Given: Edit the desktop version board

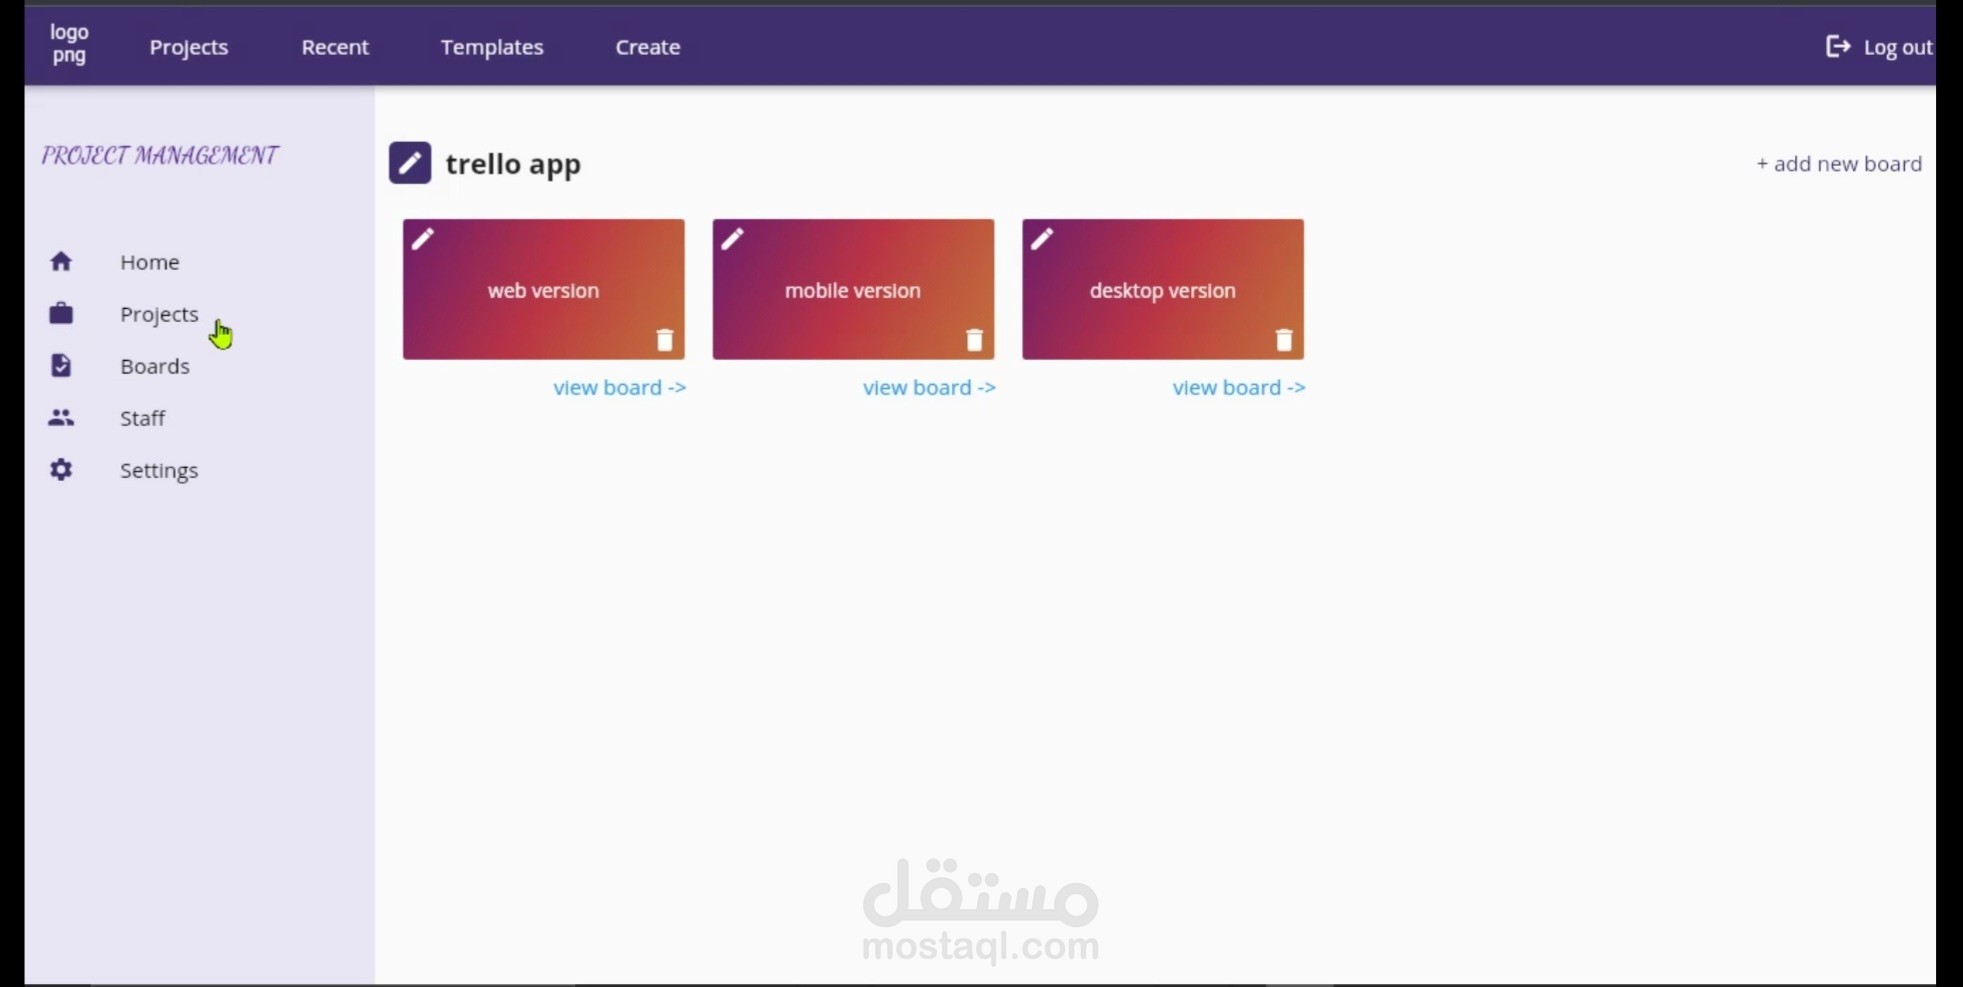Looking at the screenshot, I should 1042,239.
